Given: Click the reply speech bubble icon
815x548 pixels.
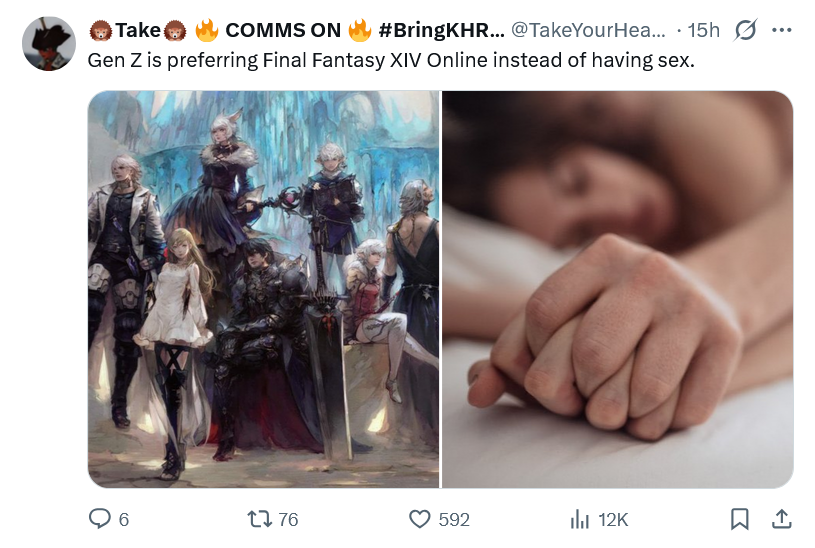Looking at the screenshot, I should click(x=99, y=519).
